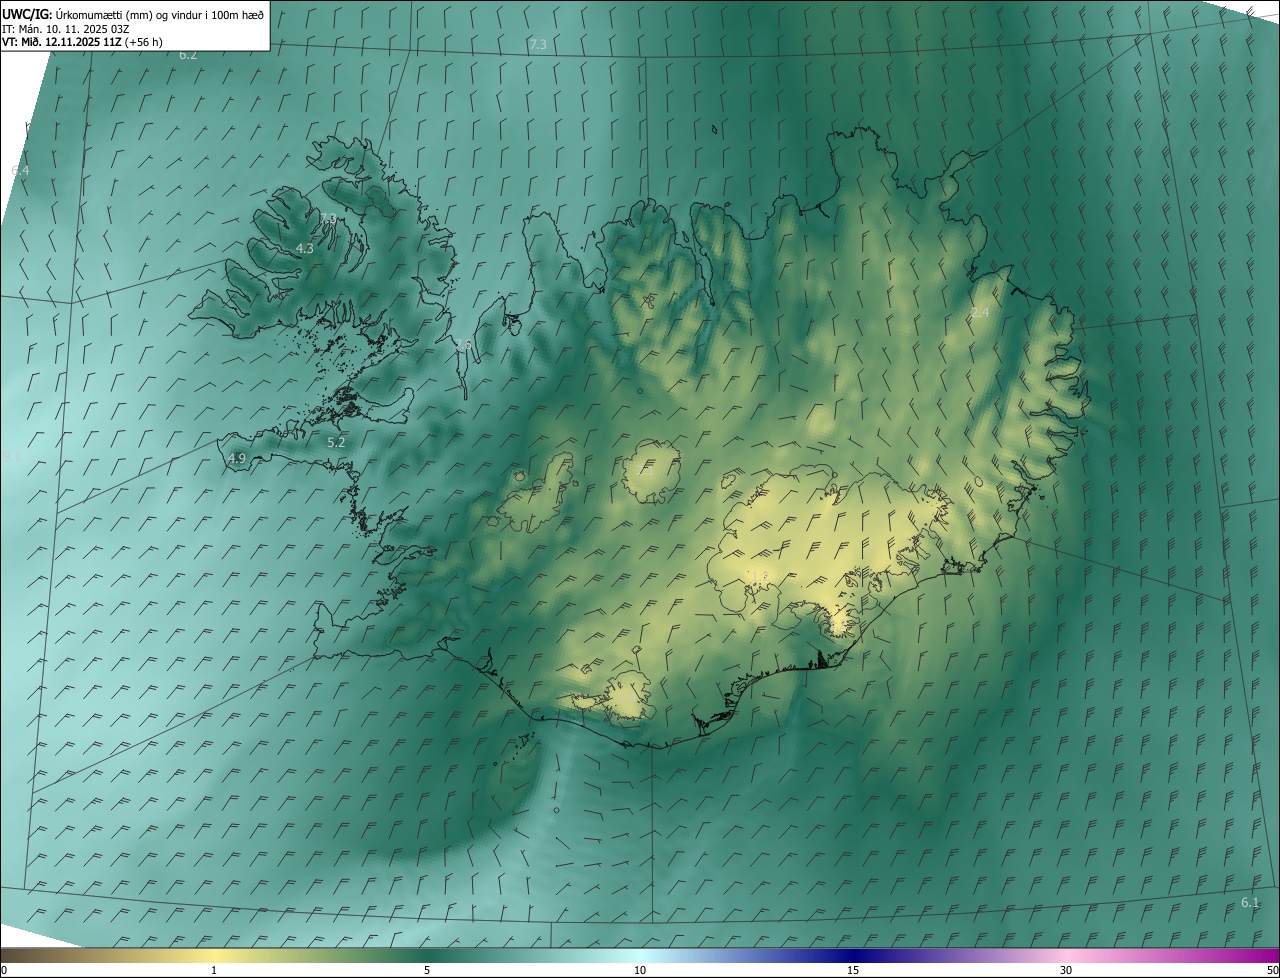This screenshot has height=978, width=1280.
Task: Click the 6.4 value label on the map
Action: pyautogui.click(x=20, y=171)
